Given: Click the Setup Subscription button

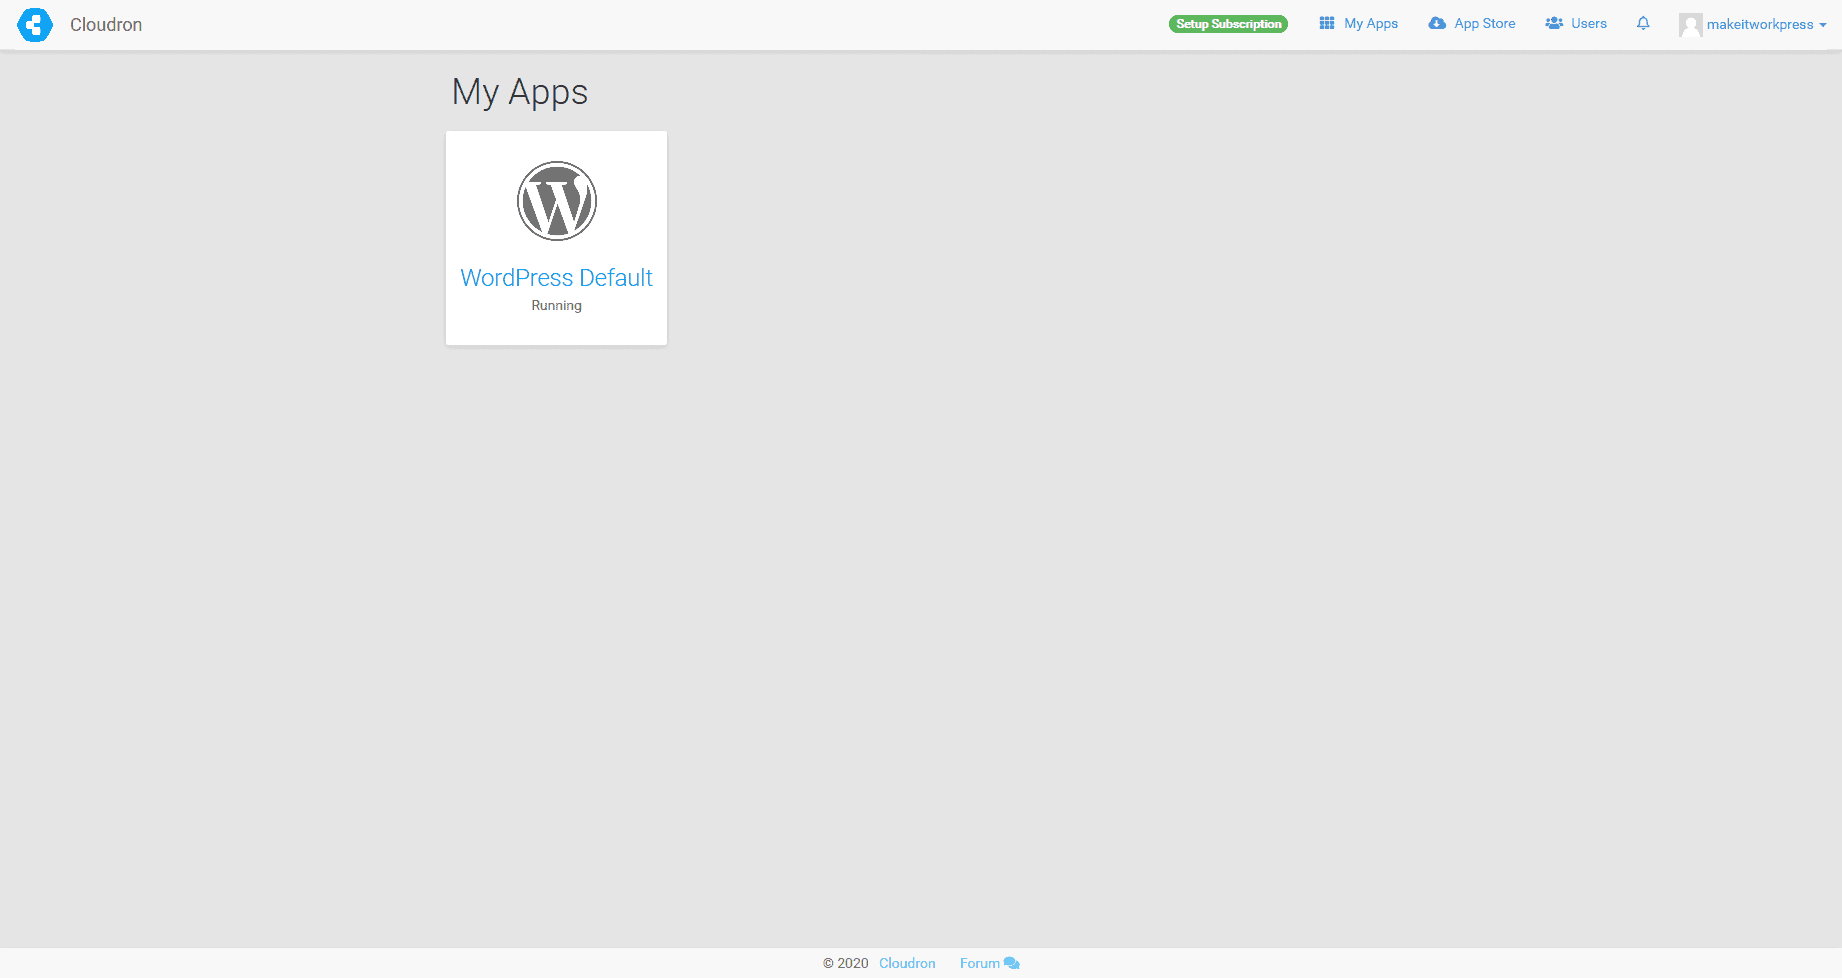Looking at the screenshot, I should (1228, 23).
